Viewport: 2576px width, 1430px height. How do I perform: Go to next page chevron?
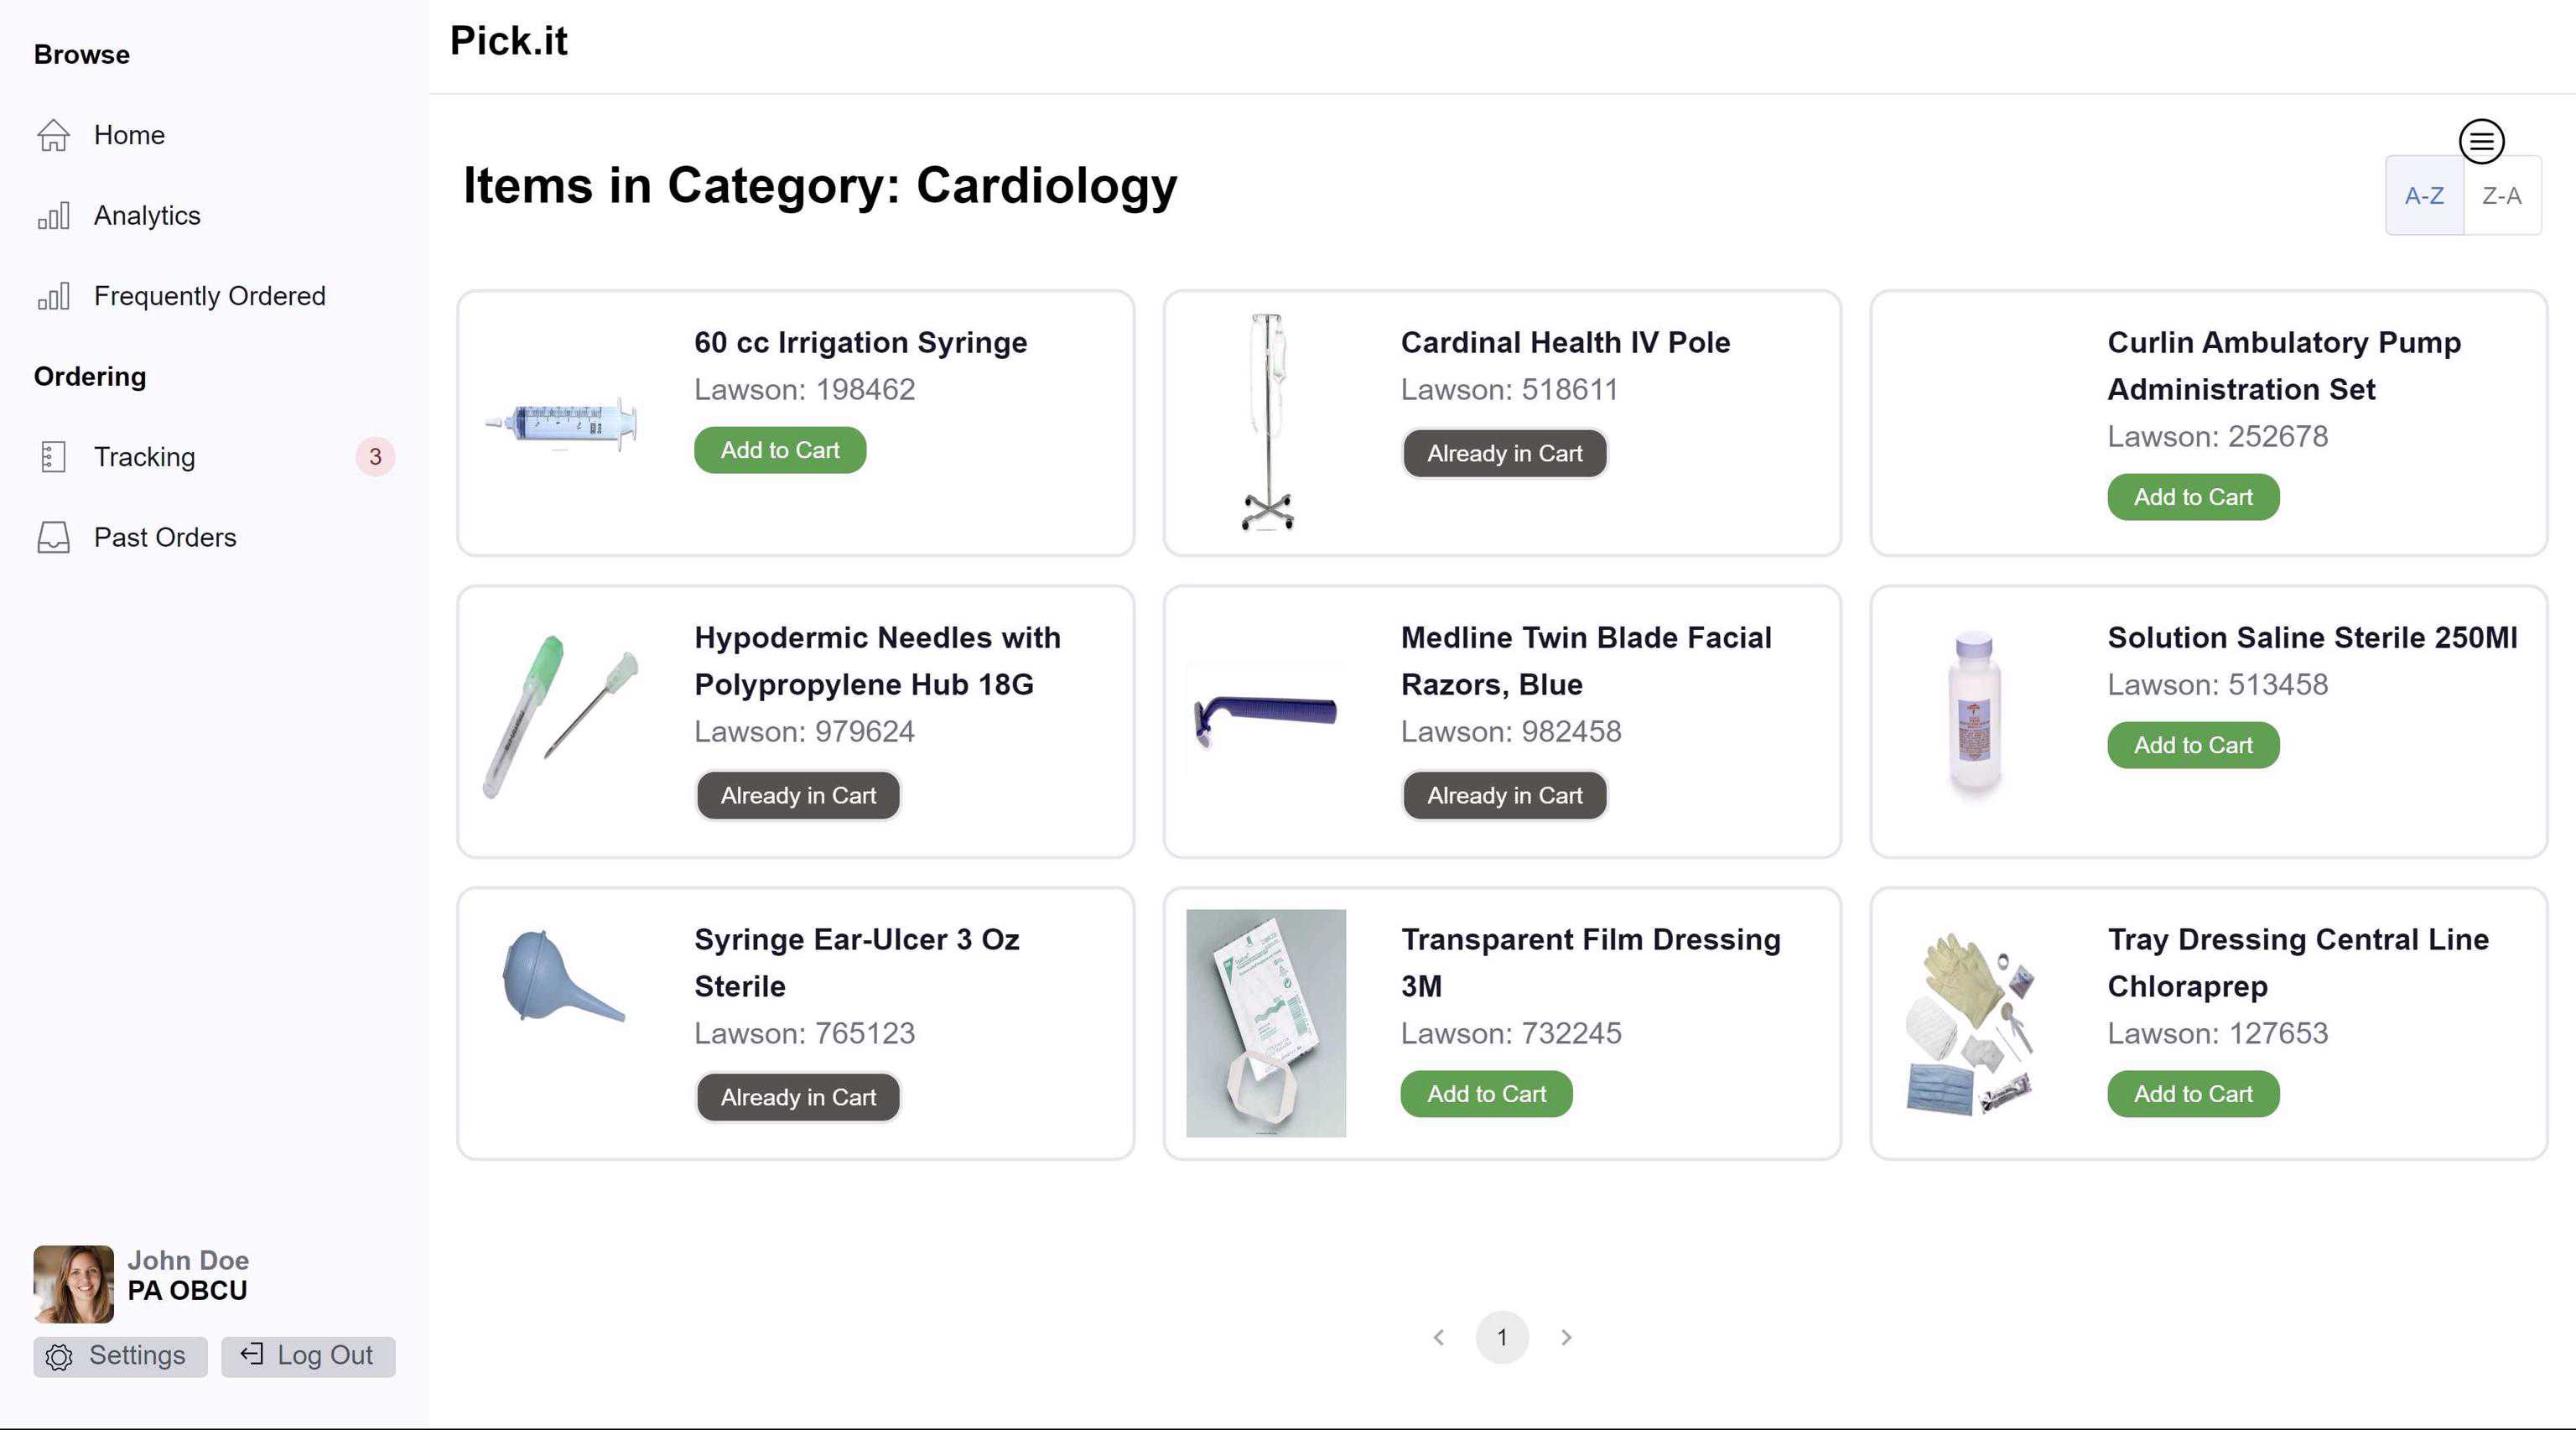coord(1566,1337)
